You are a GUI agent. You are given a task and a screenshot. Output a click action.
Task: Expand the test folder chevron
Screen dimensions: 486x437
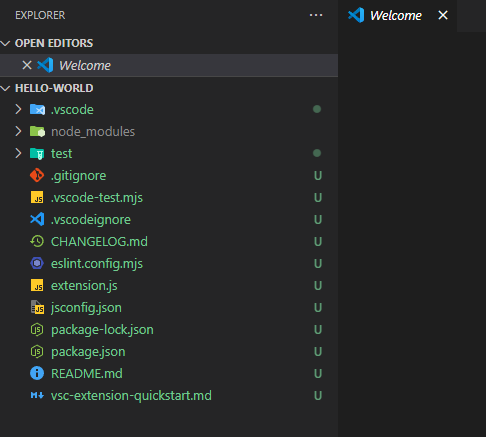coord(18,153)
